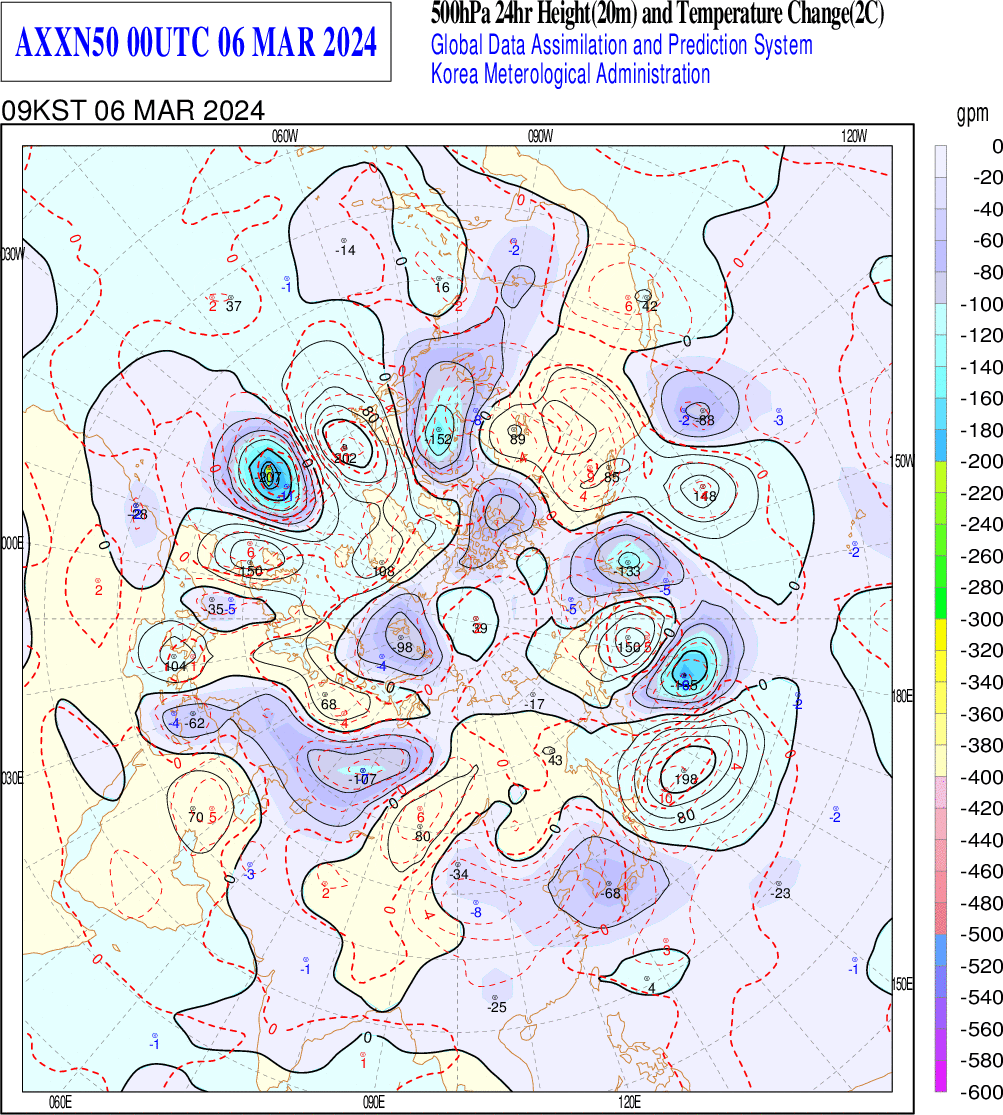Click the "090W" longitude label
This screenshot has width=1003, height=1115.
click(x=540, y=137)
